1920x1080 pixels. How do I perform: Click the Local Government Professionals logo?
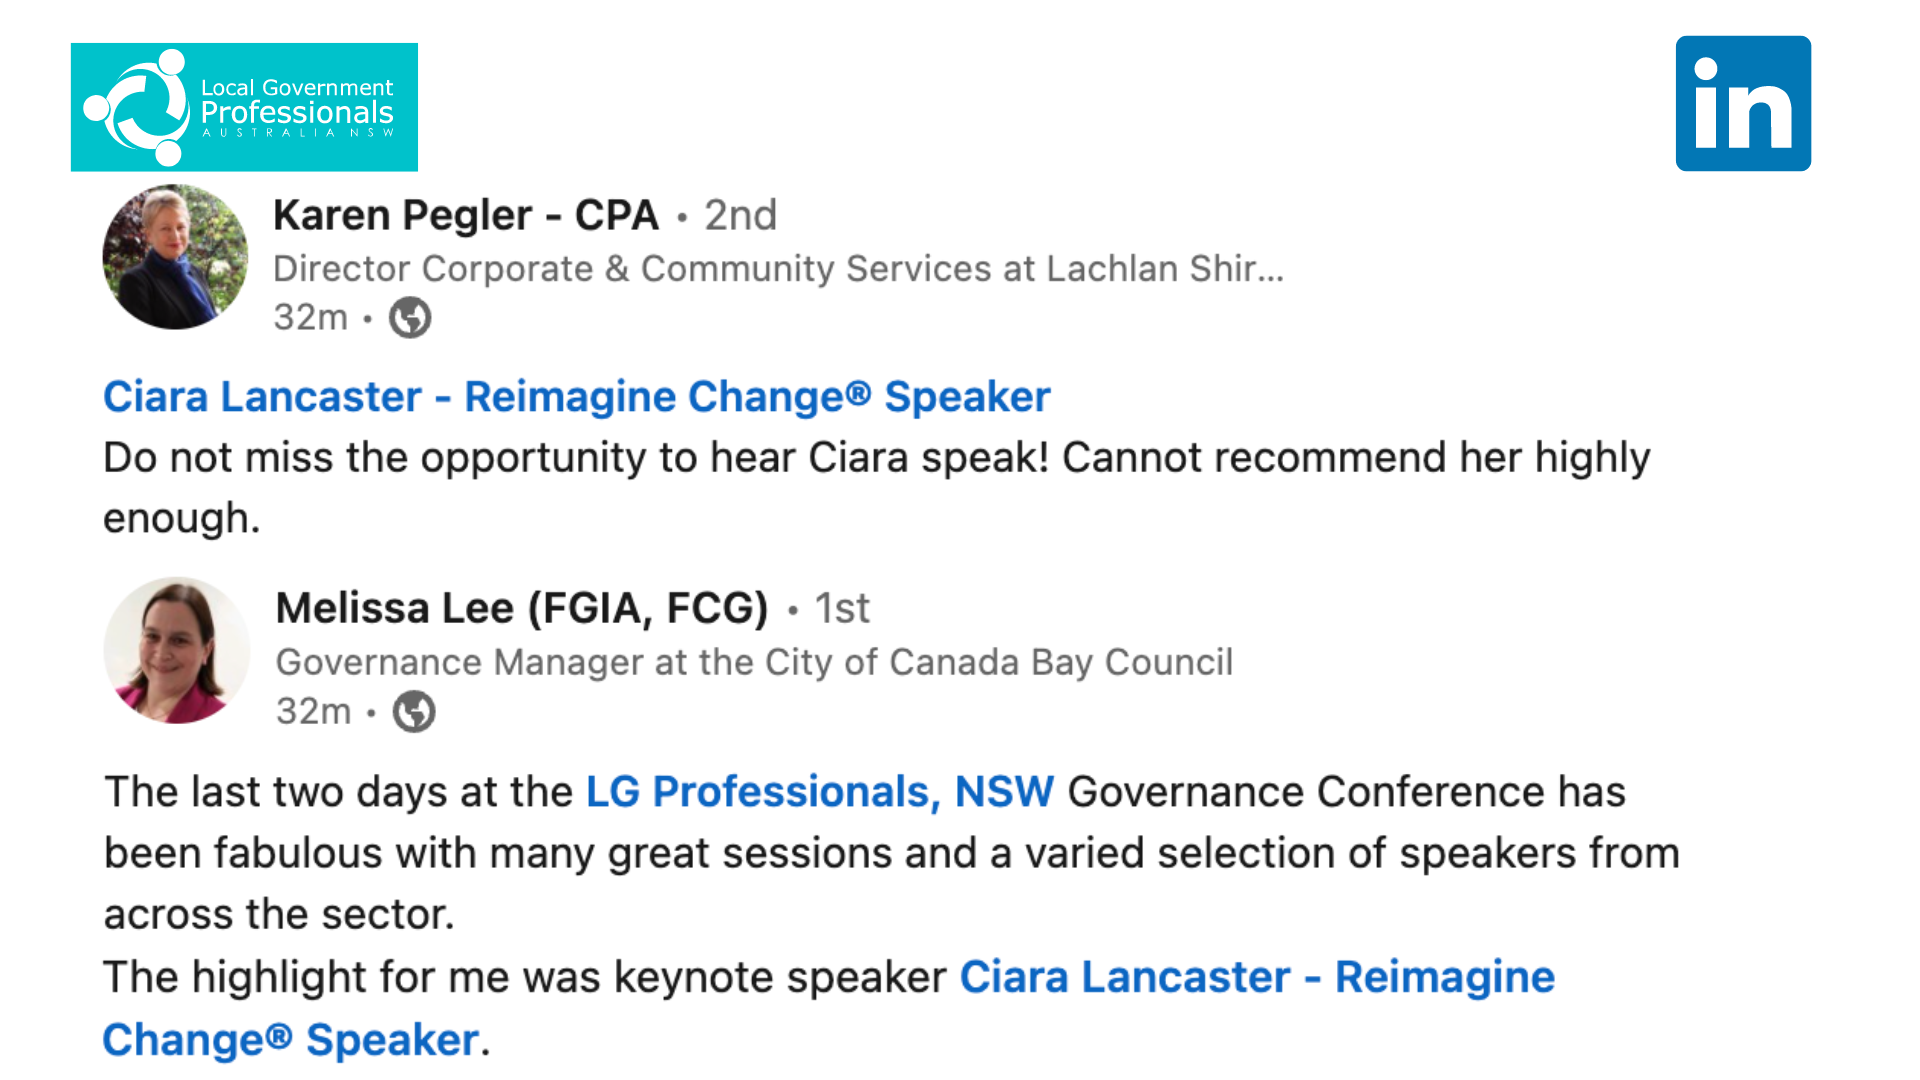click(x=244, y=107)
